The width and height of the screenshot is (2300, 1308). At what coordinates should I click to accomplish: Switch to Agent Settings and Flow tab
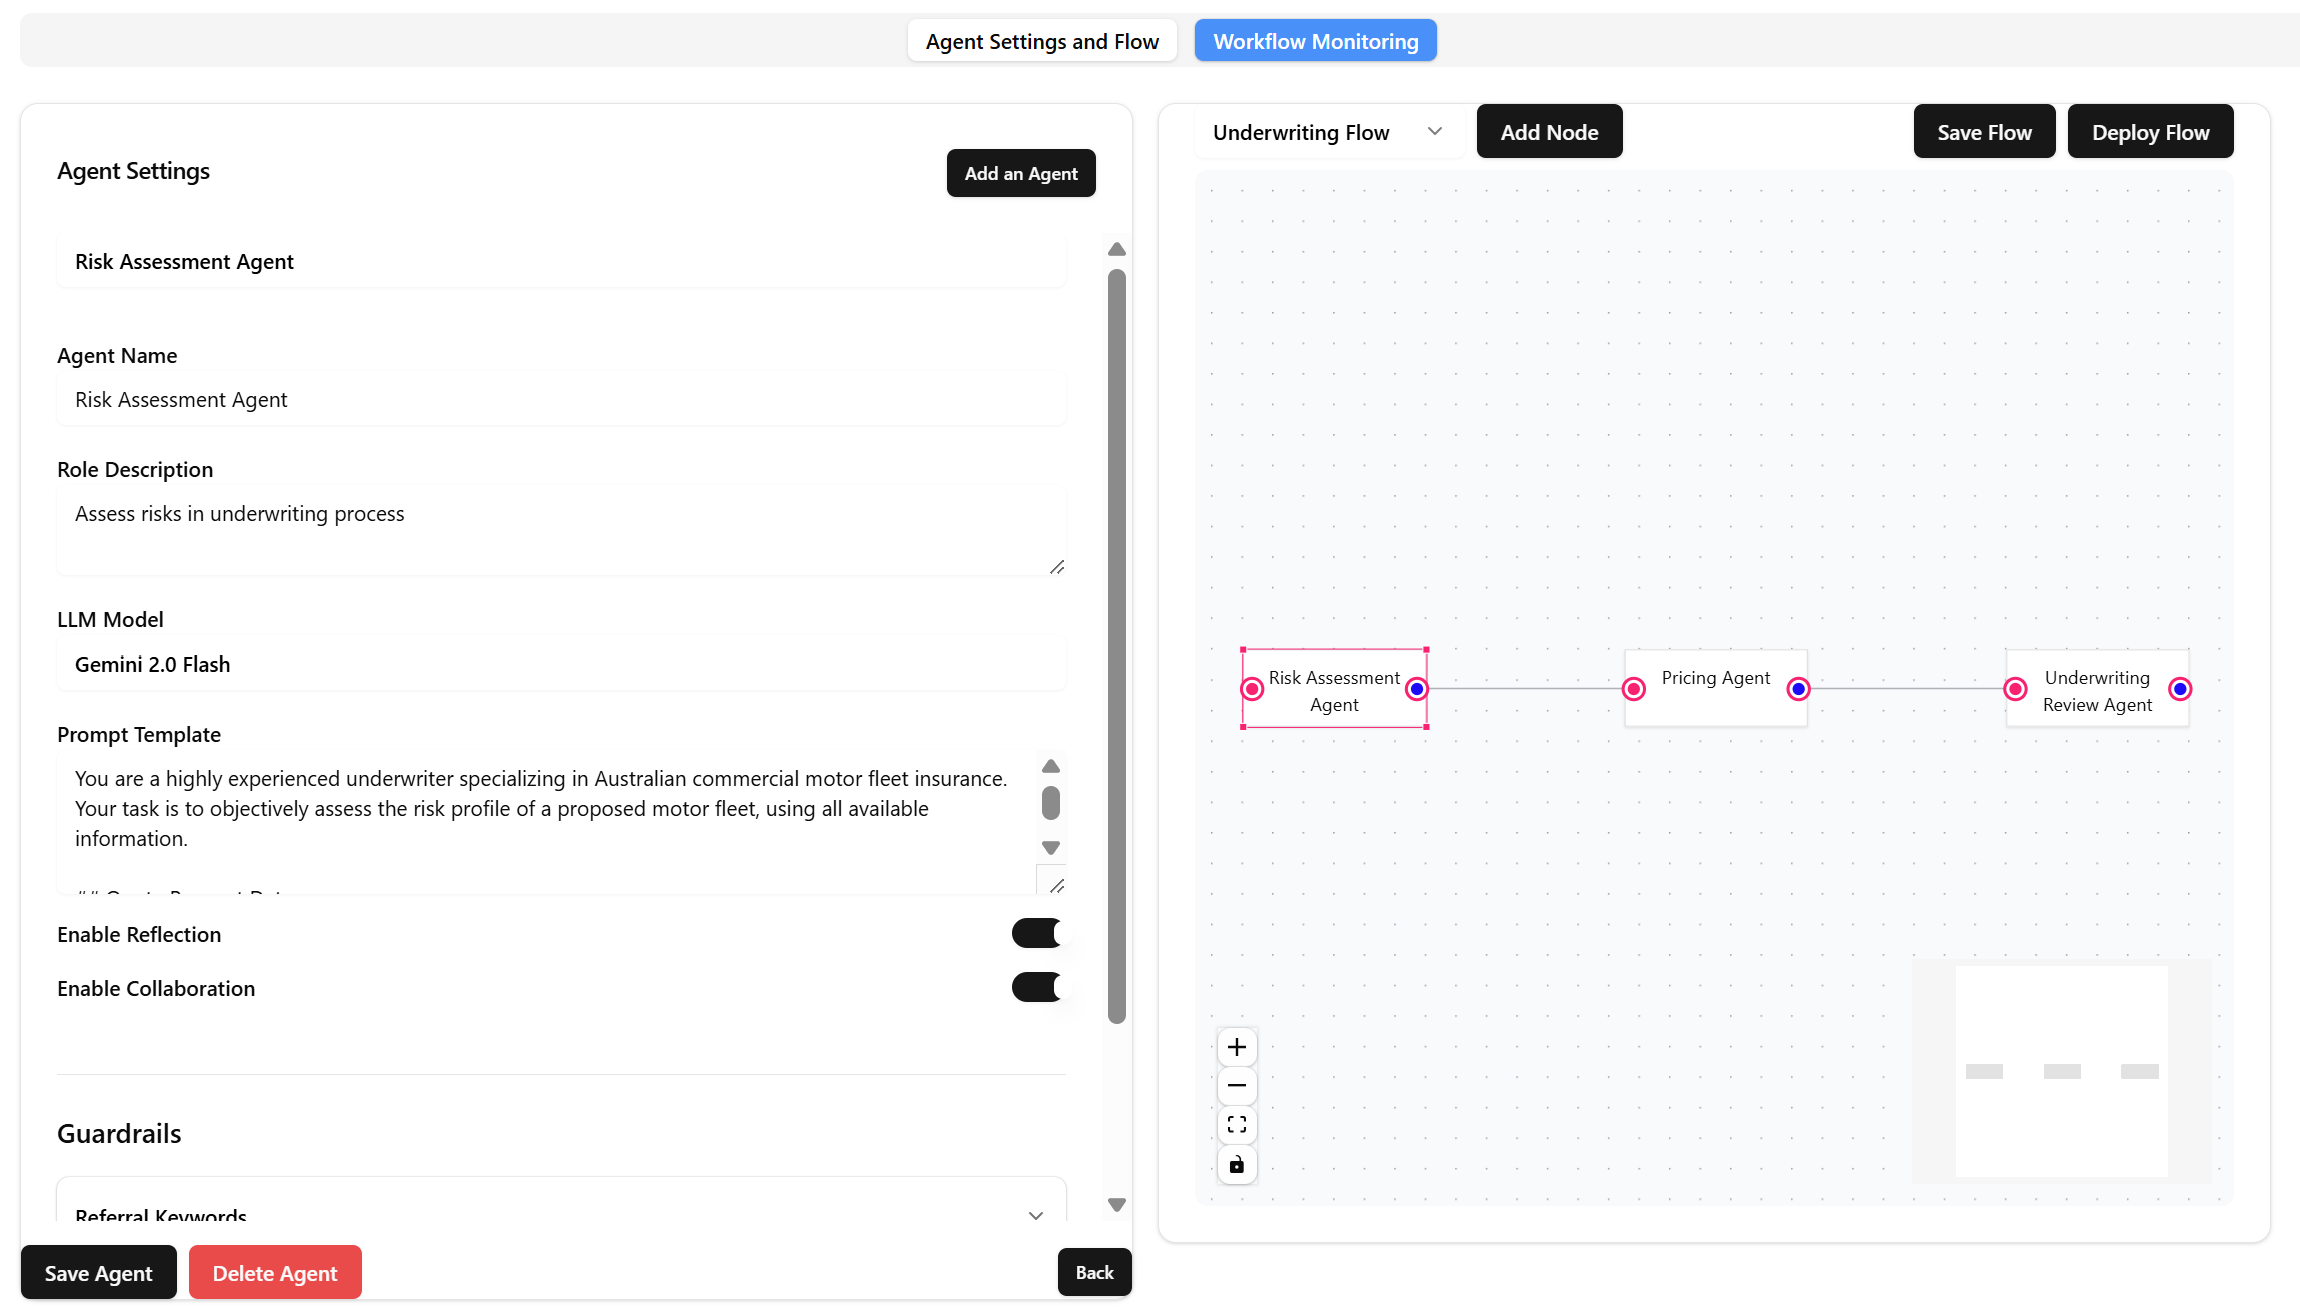click(1041, 40)
